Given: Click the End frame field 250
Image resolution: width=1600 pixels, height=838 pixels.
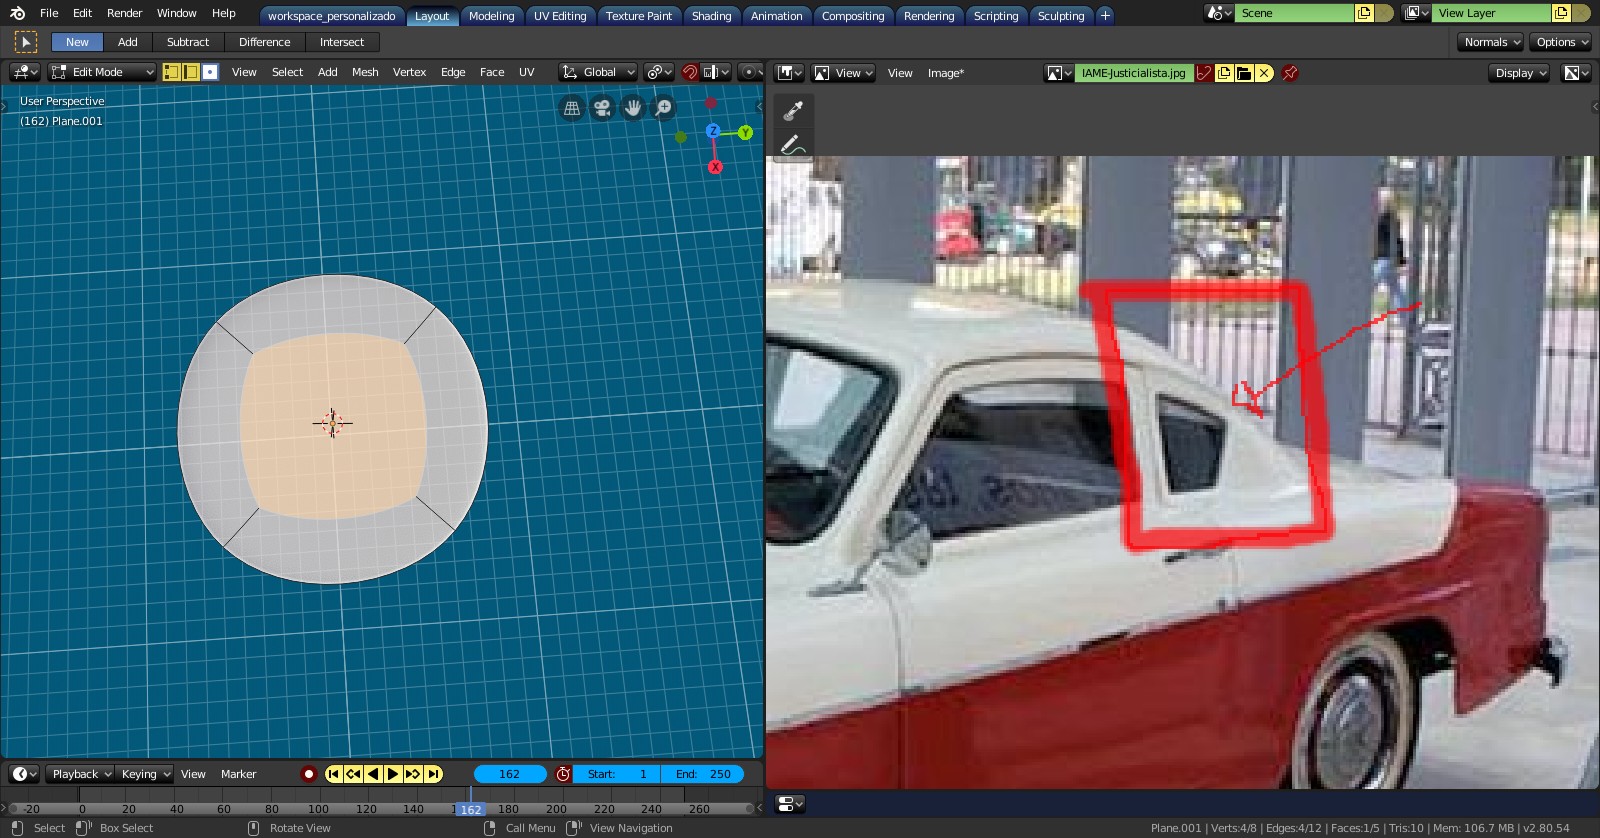Looking at the screenshot, I should click(702, 774).
